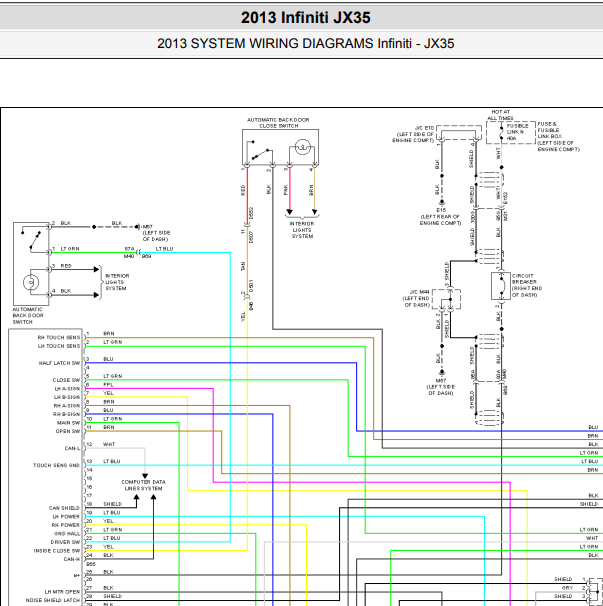
Task: Select the "AUTOMATIC BACK DOOR SWITCH" label
Action: point(28,316)
